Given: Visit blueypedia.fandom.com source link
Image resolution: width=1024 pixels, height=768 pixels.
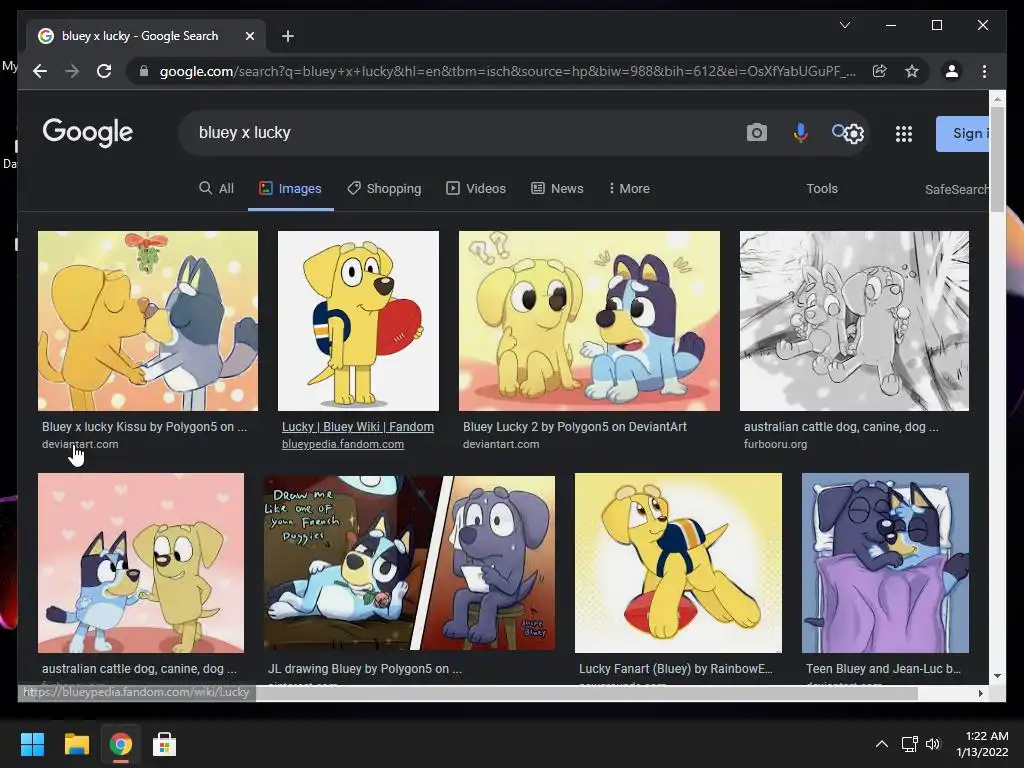Looking at the screenshot, I should (x=343, y=444).
